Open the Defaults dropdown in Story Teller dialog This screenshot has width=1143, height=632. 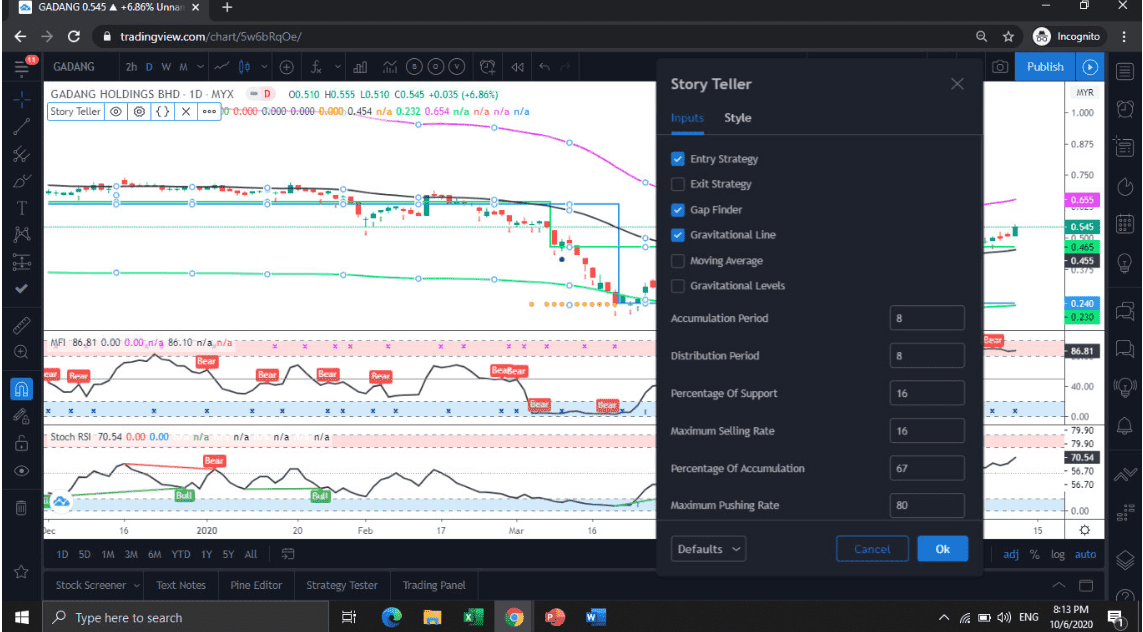point(708,549)
